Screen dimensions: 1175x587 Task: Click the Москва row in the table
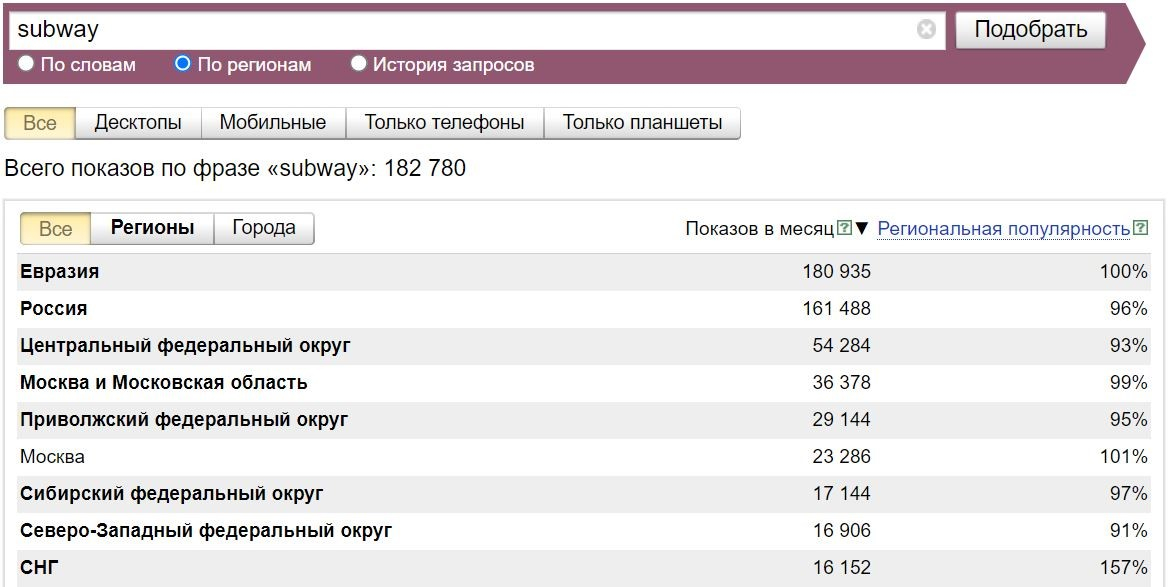pyautogui.click(x=53, y=457)
